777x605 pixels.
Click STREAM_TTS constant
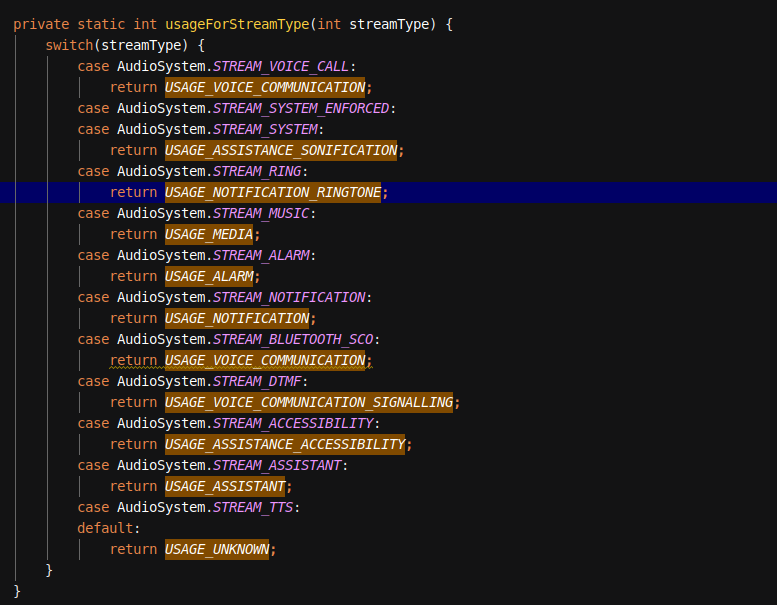253,507
